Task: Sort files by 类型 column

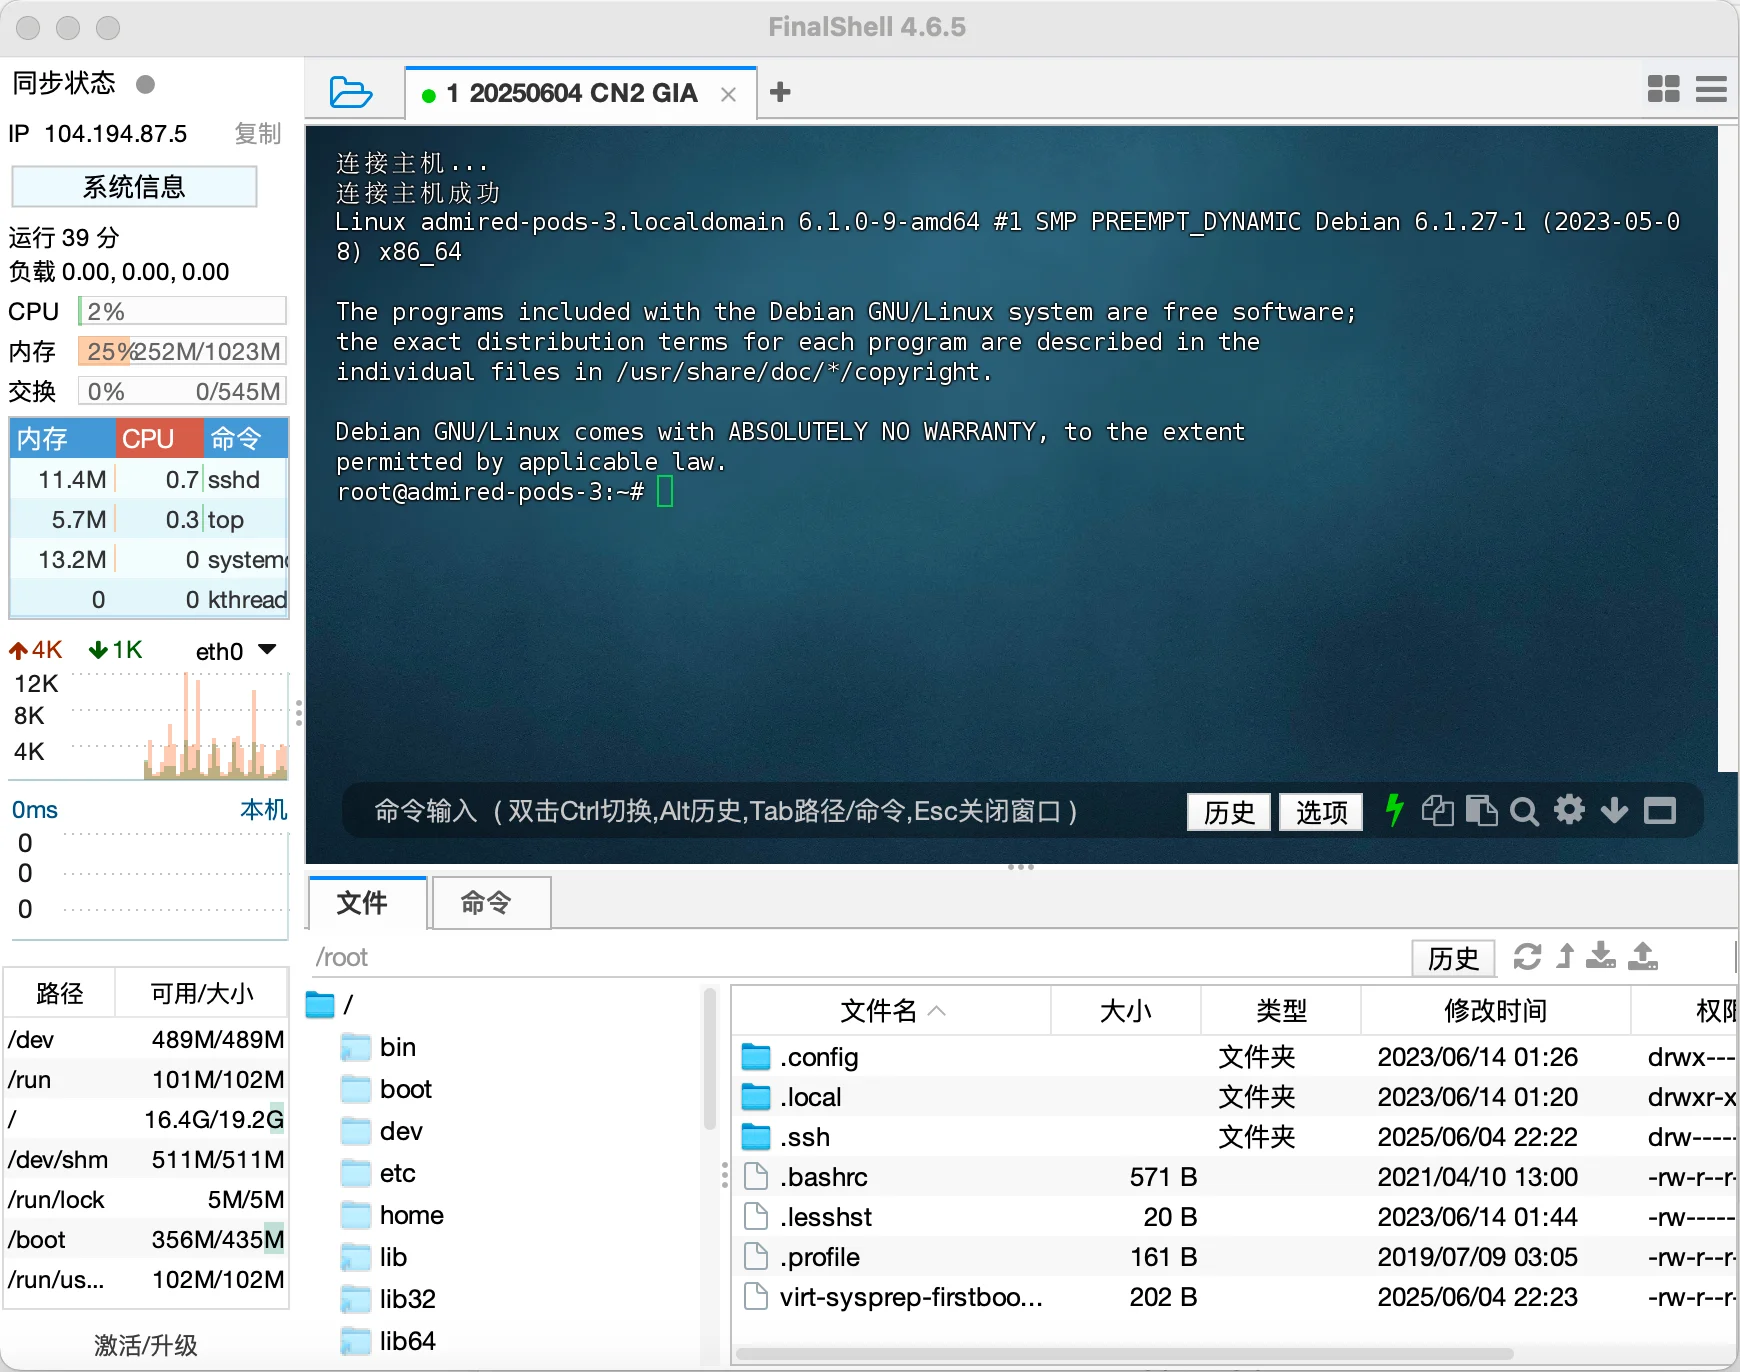Action: (1281, 1010)
